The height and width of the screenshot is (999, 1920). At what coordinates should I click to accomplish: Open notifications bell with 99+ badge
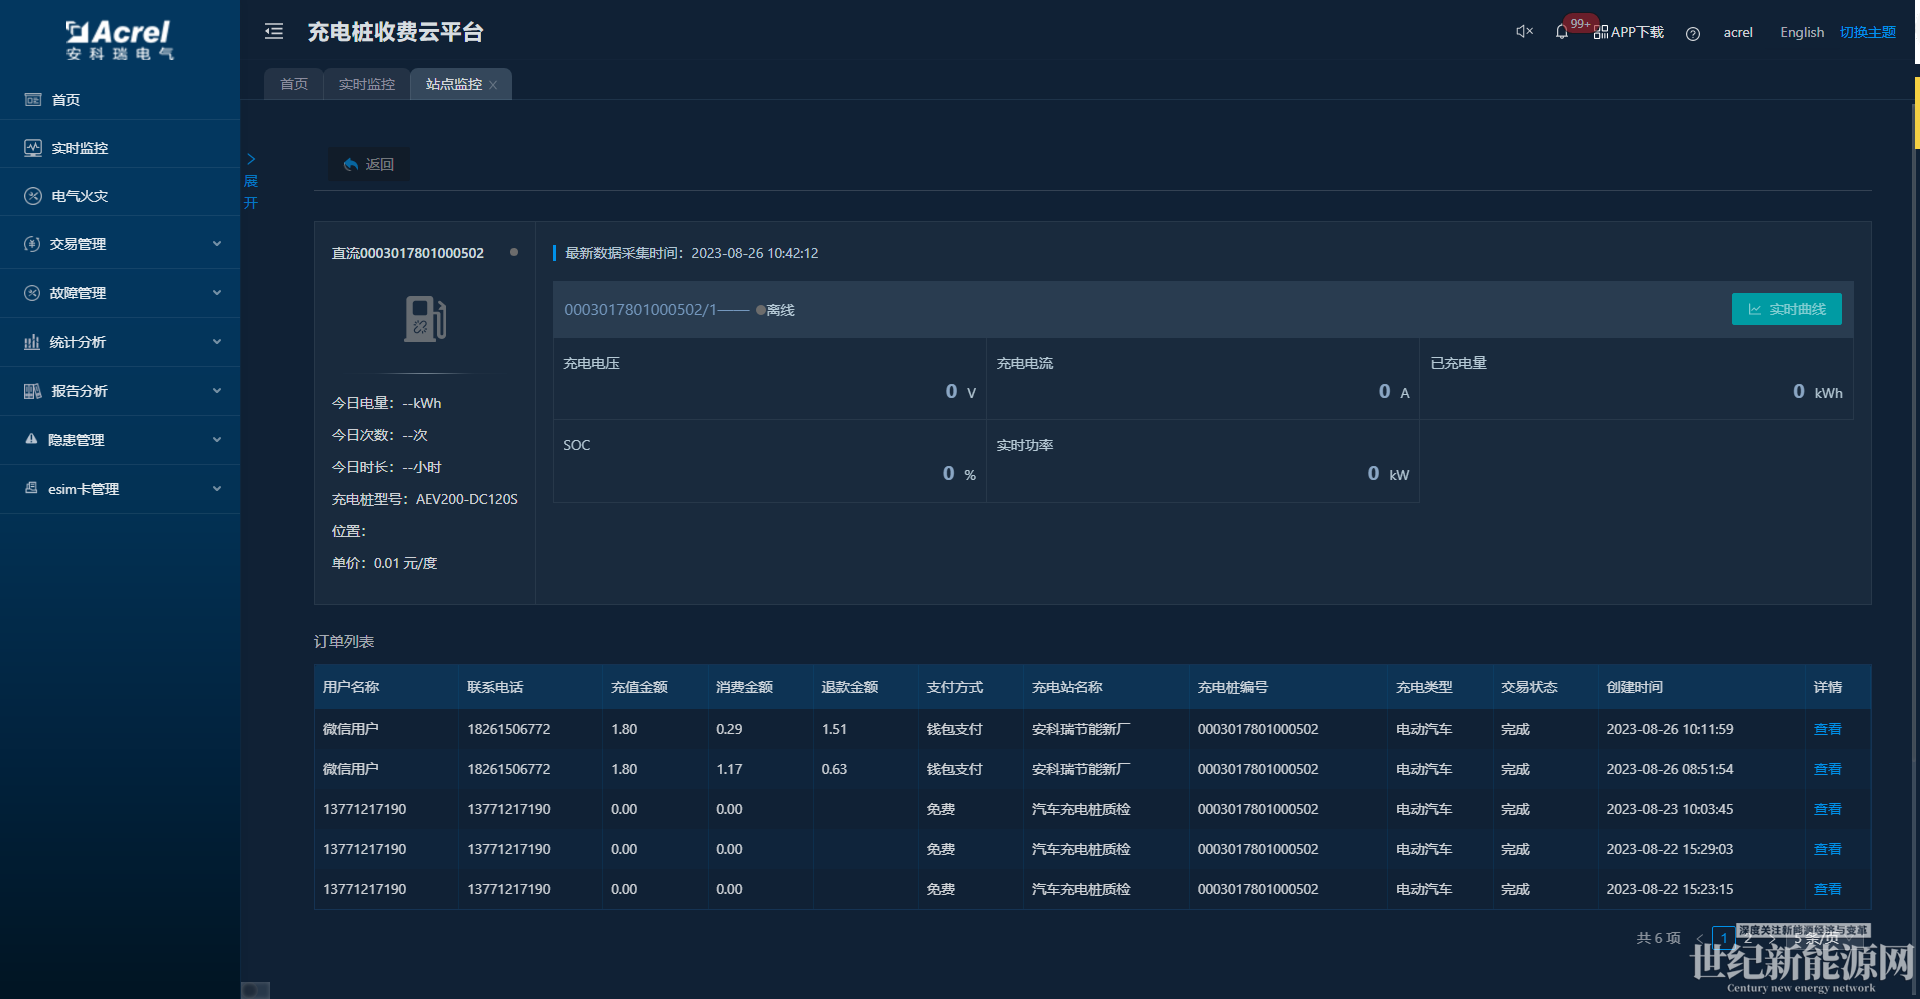point(1562,32)
